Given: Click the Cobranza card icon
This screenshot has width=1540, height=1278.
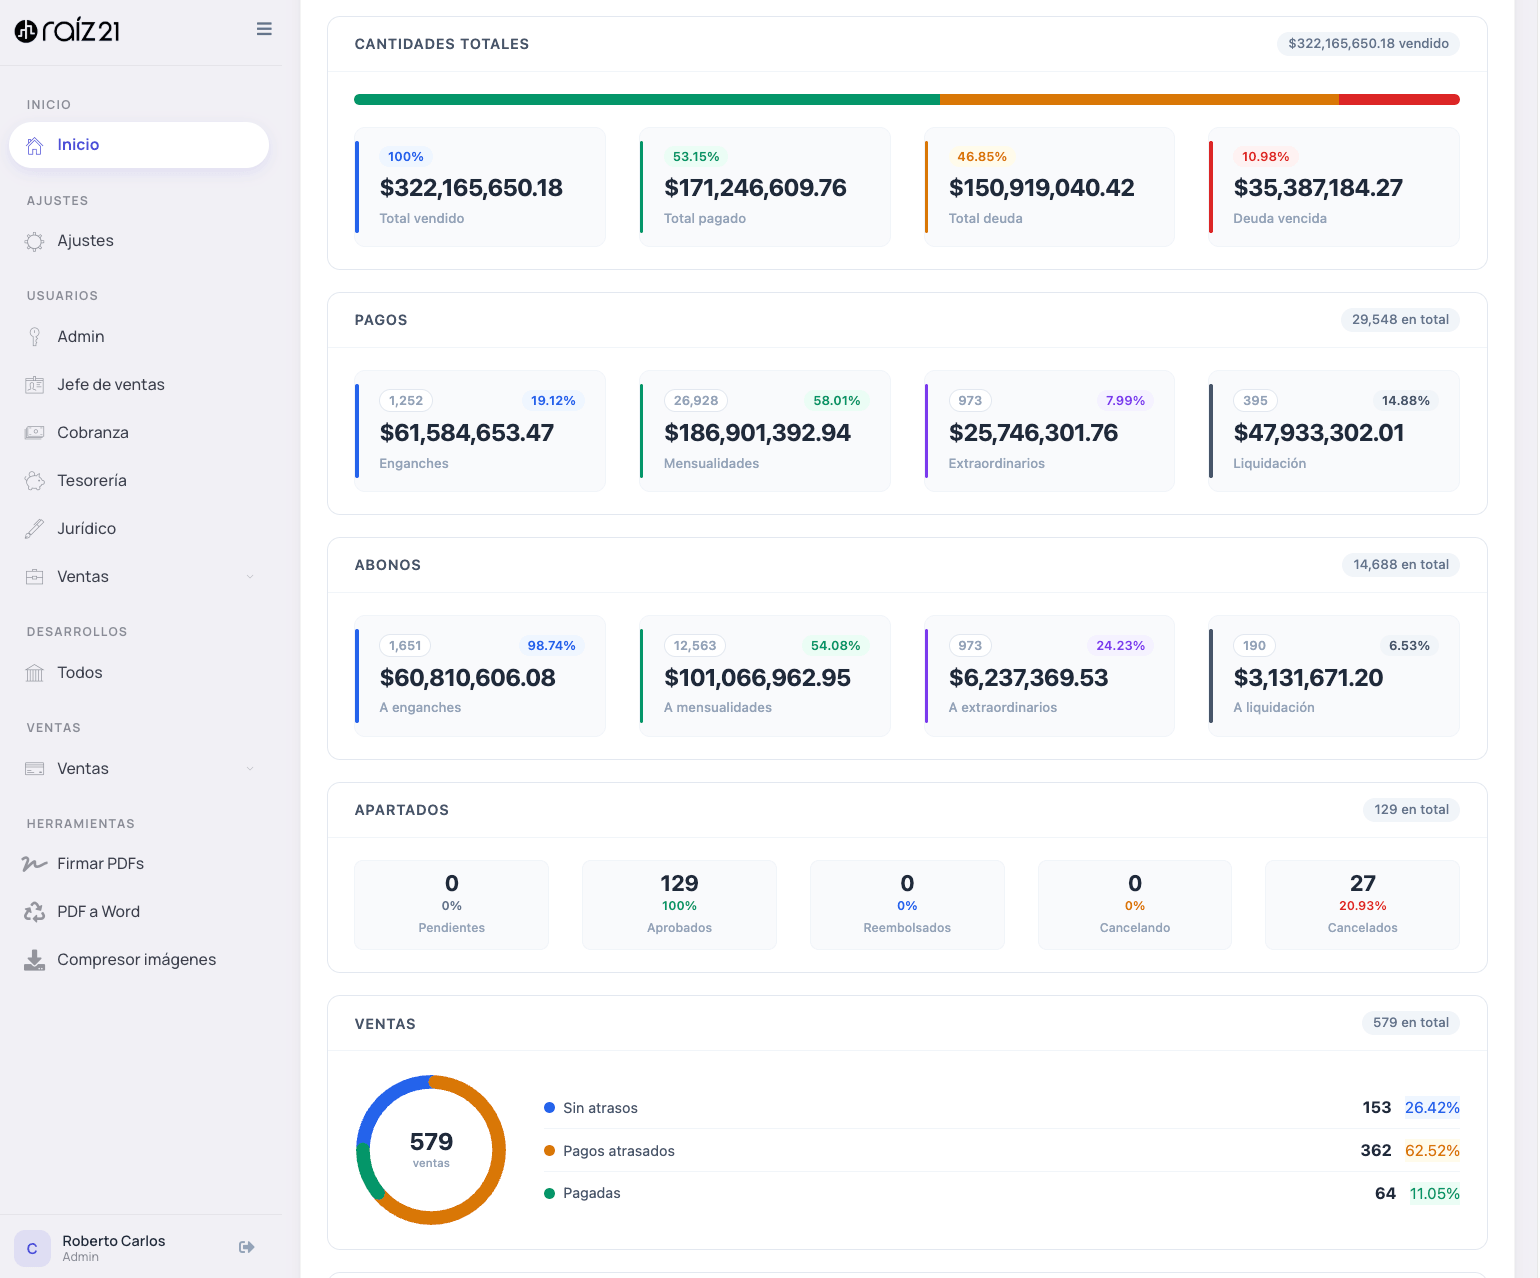Looking at the screenshot, I should (x=34, y=432).
